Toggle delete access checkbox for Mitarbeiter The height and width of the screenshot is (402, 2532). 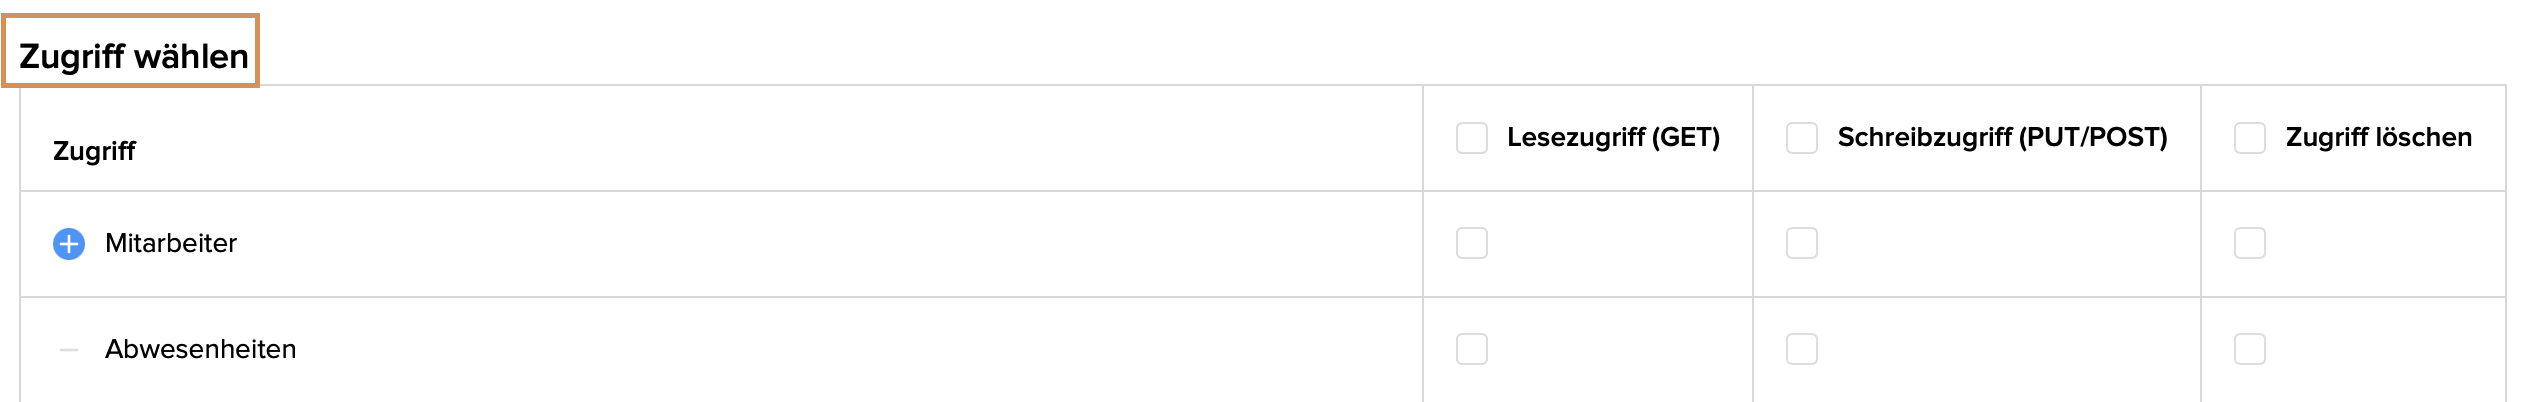pyautogui.click(x=2249, y=243)
